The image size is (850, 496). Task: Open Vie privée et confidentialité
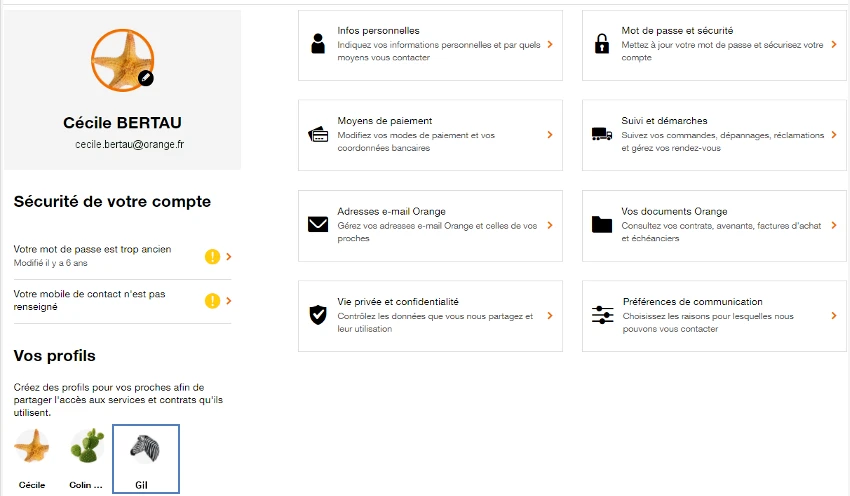tap(430, 315)
